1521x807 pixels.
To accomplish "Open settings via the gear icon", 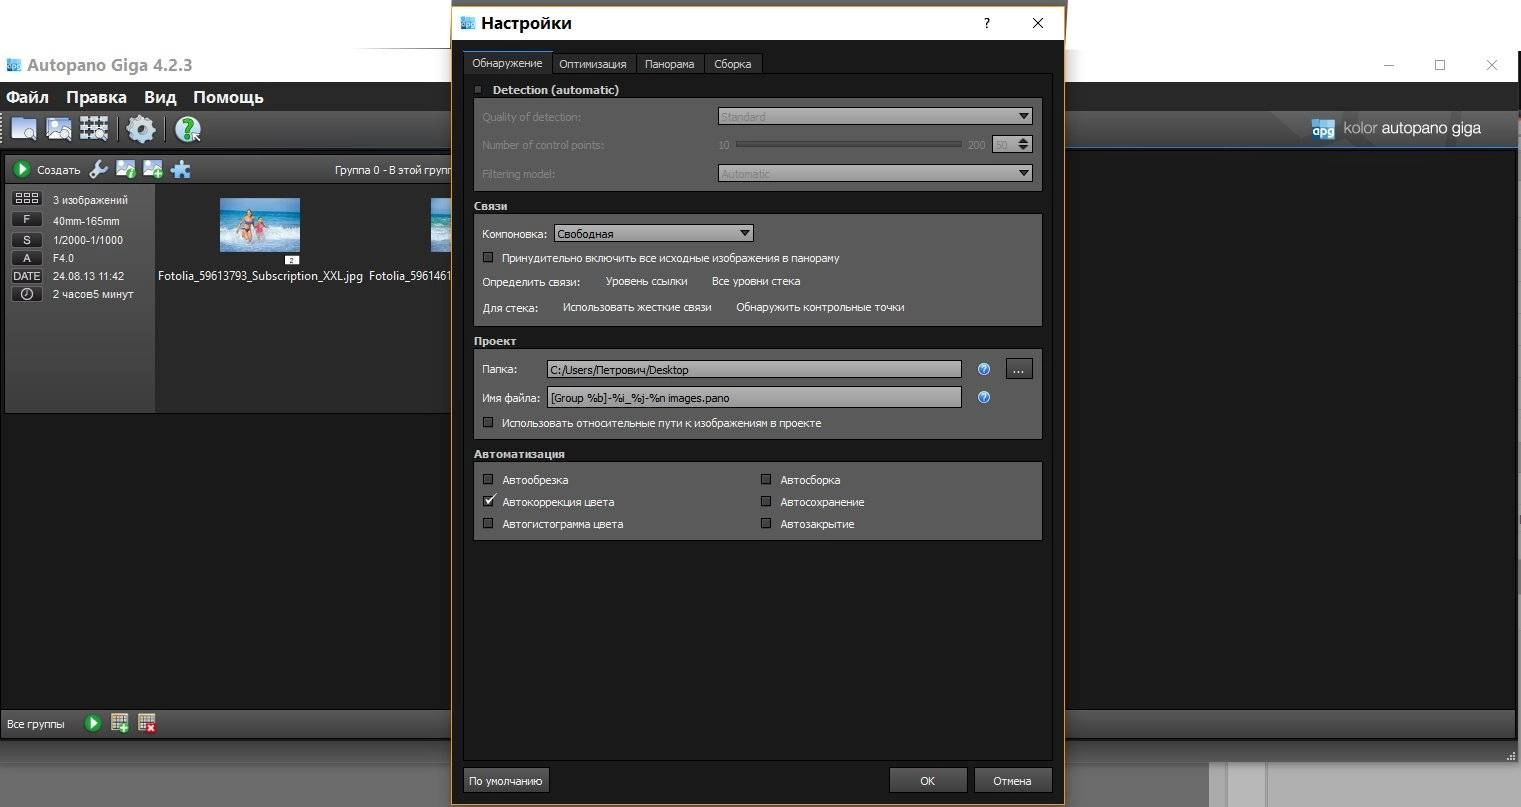I will pyautogui.click(x=141, y=128).
